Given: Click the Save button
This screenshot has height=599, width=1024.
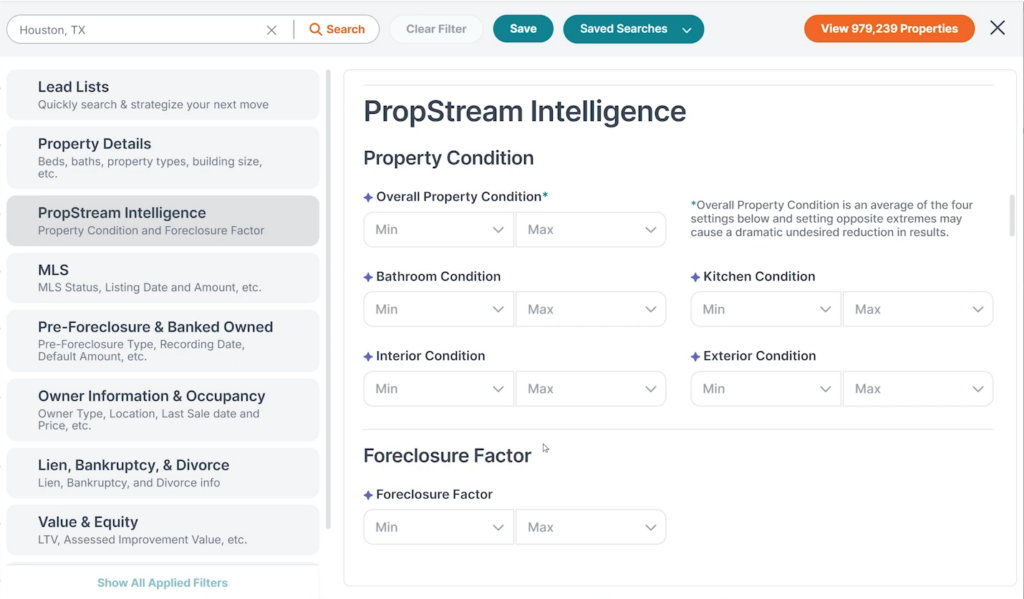Looking at the screenshot, I should pyautogui.click(x=522, y=29).
